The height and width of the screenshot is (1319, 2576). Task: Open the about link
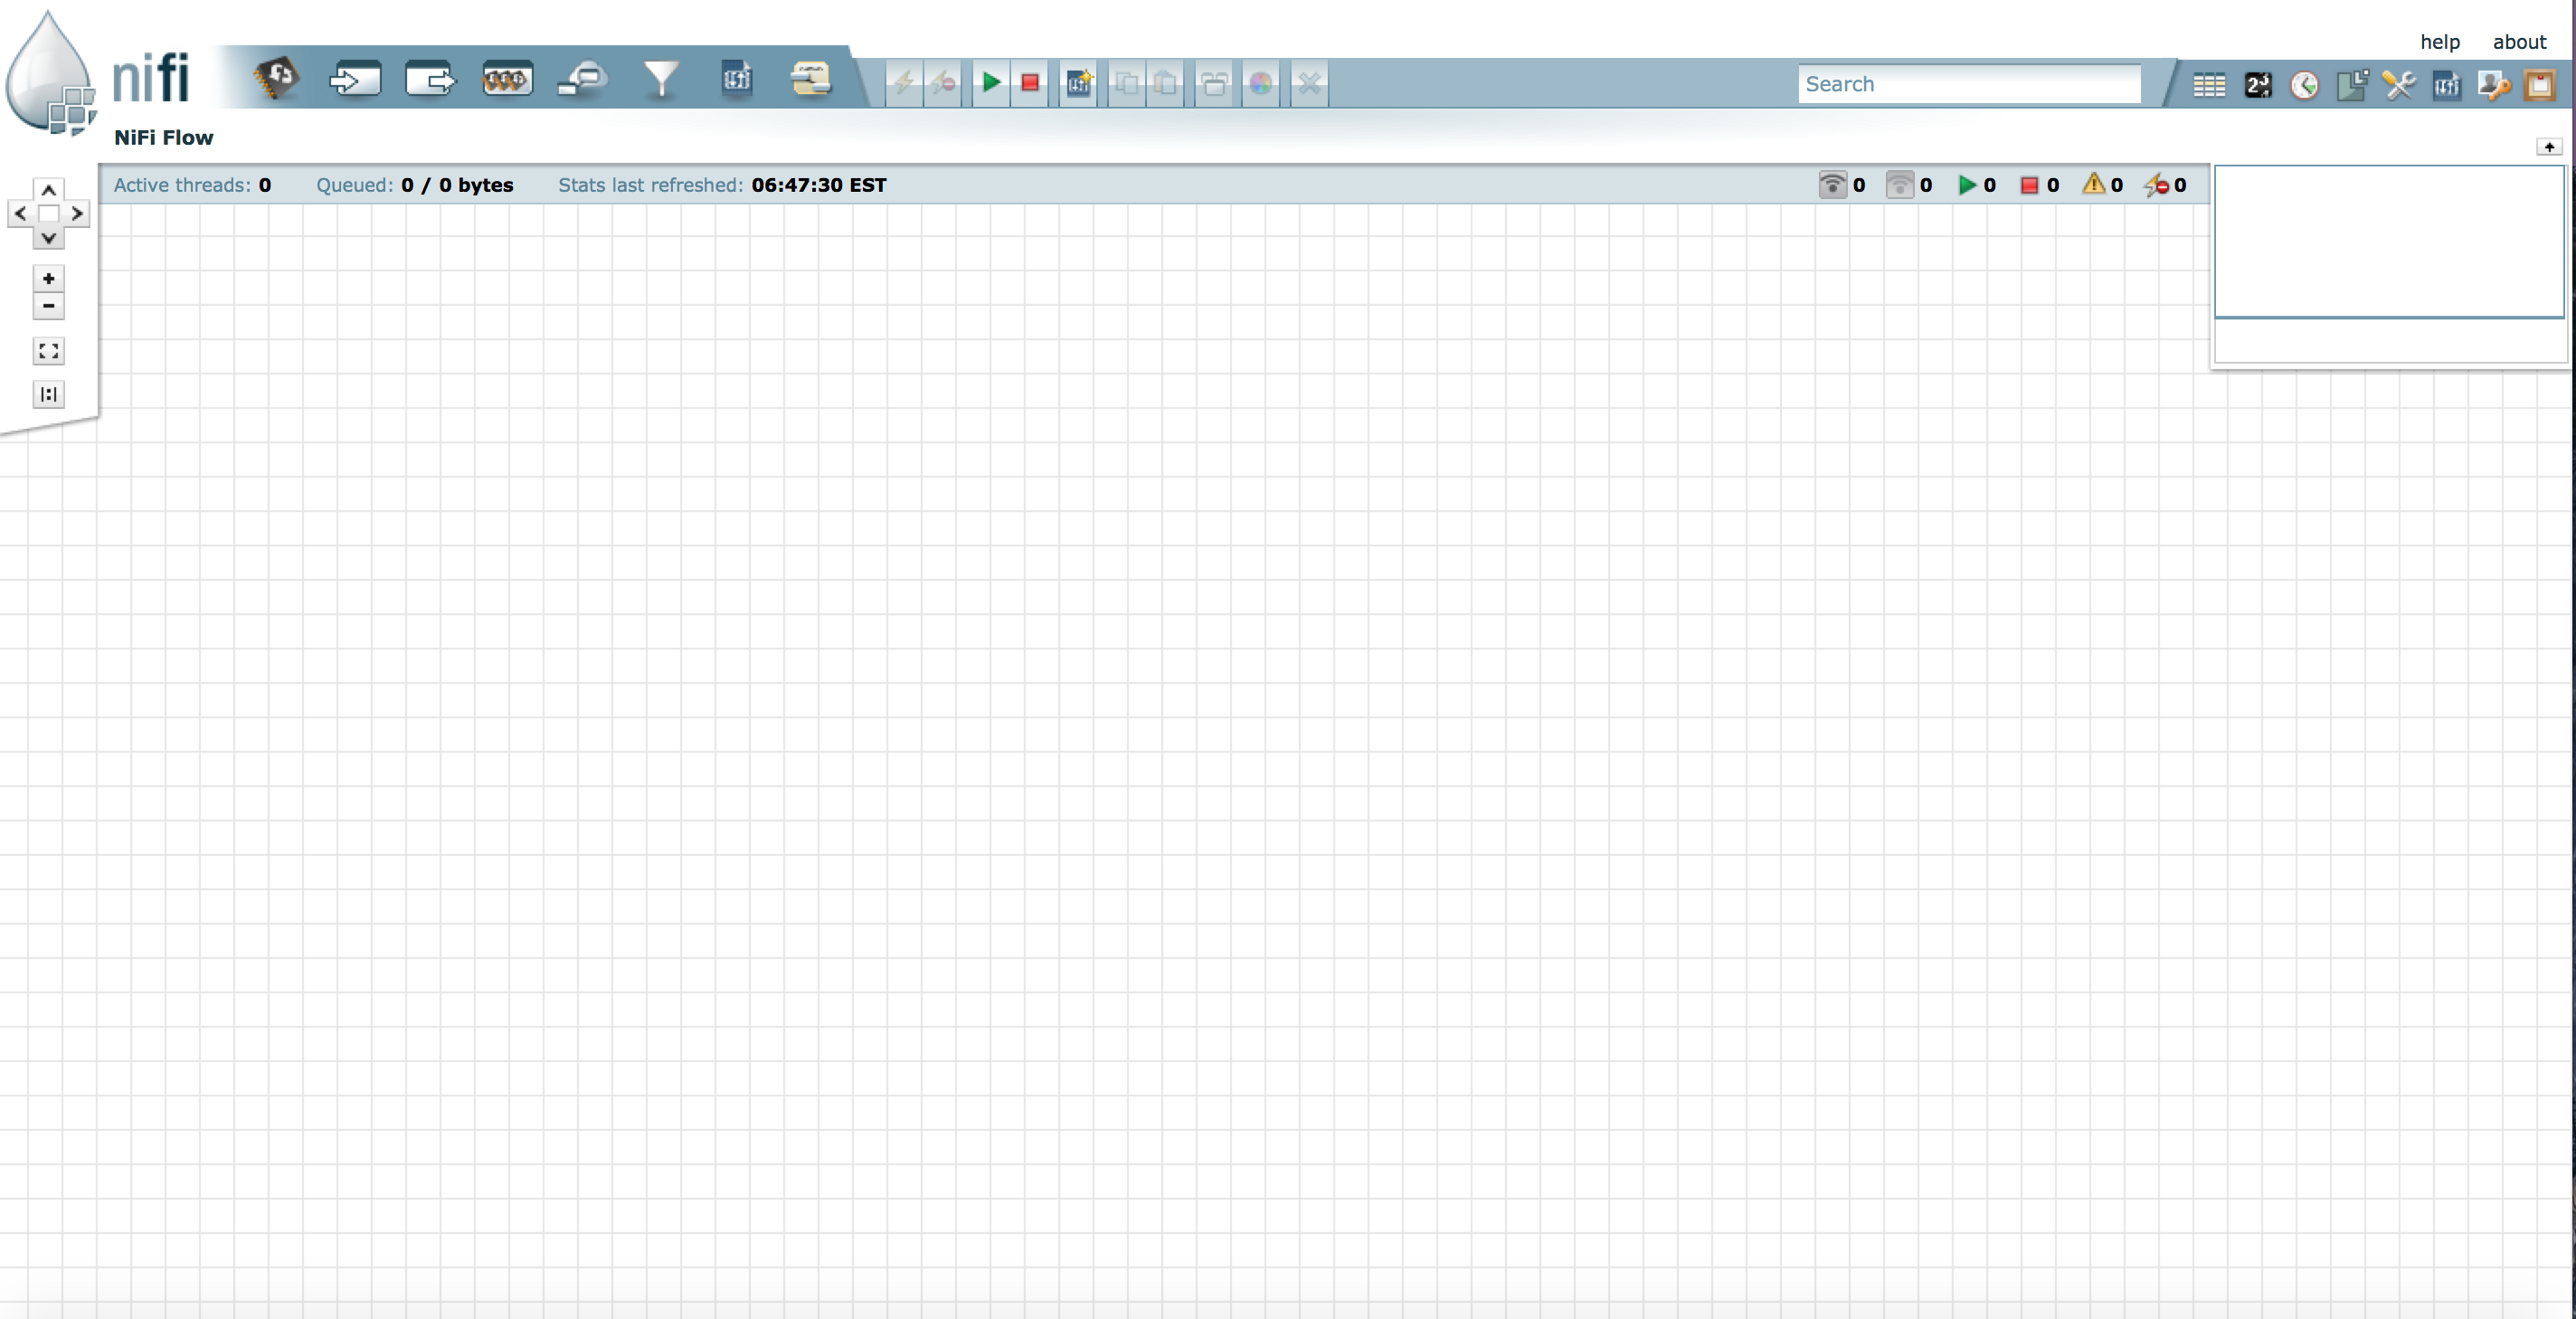click(2518, 42)
